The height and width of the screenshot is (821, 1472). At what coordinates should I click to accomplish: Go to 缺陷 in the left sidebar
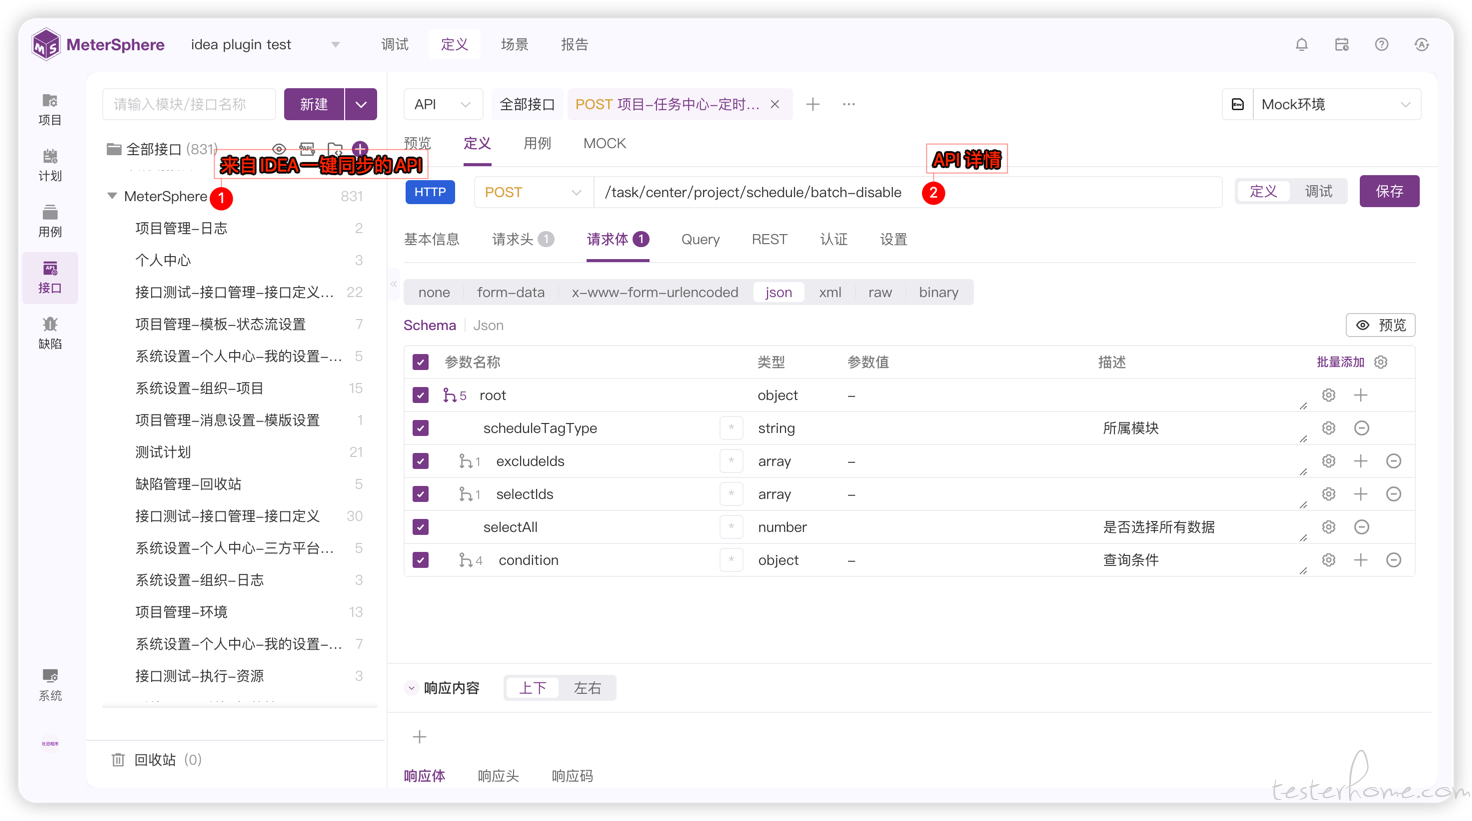50,334
